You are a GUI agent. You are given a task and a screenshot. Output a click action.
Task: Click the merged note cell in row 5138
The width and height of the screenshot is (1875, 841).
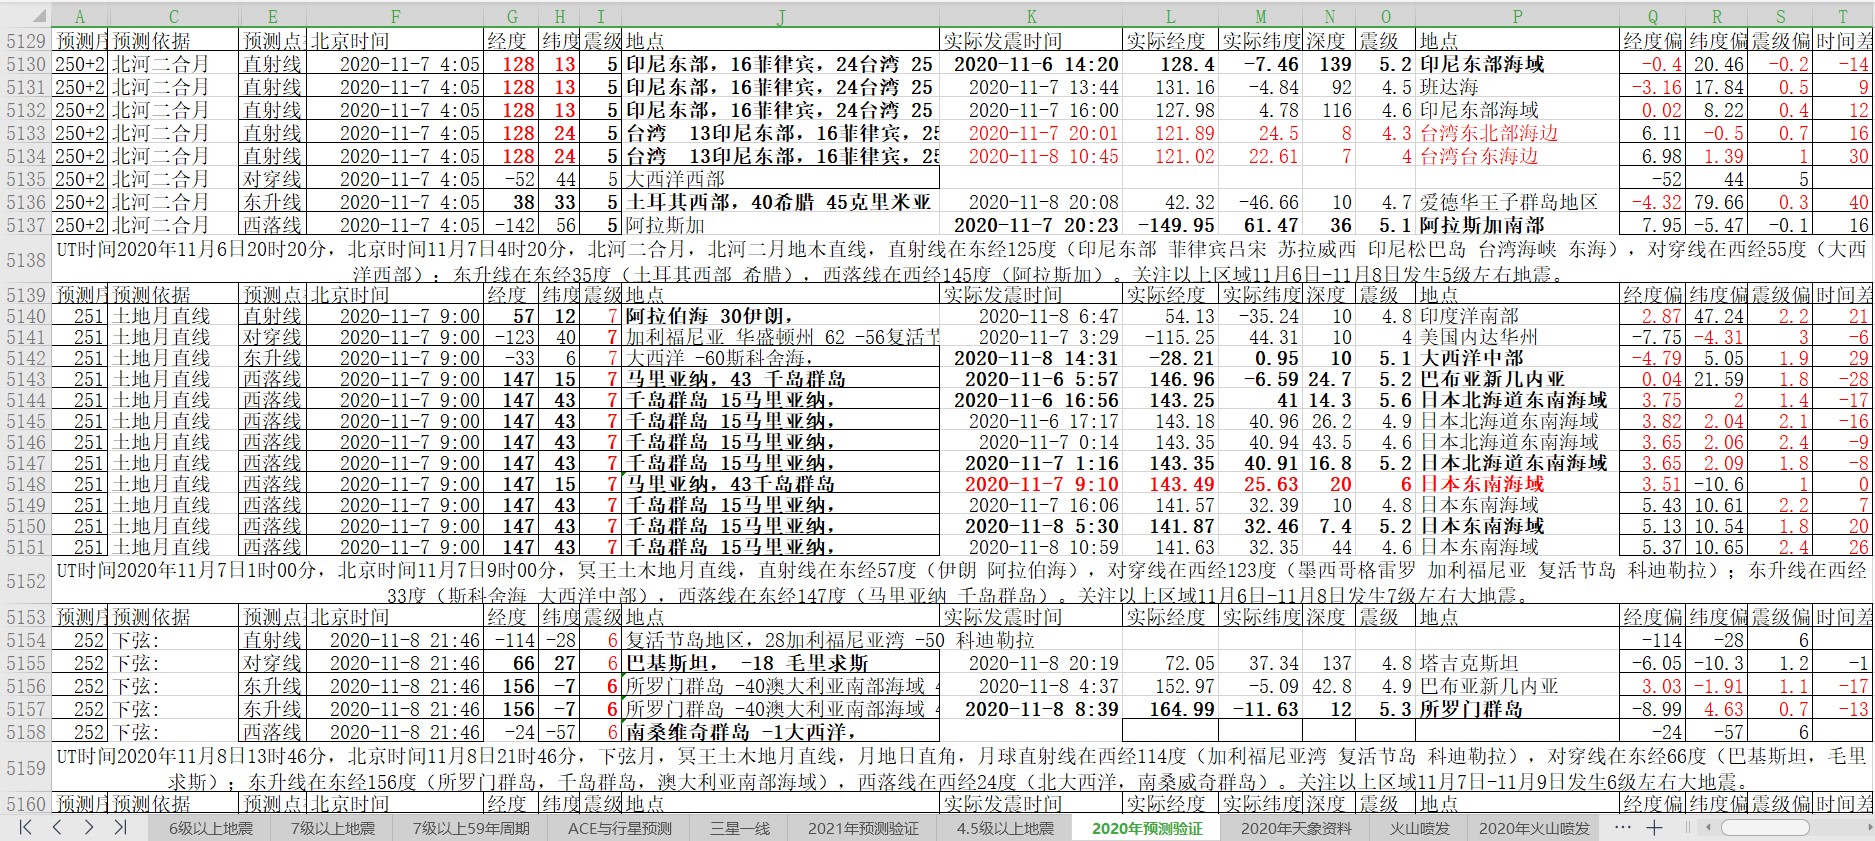[962, 260]
